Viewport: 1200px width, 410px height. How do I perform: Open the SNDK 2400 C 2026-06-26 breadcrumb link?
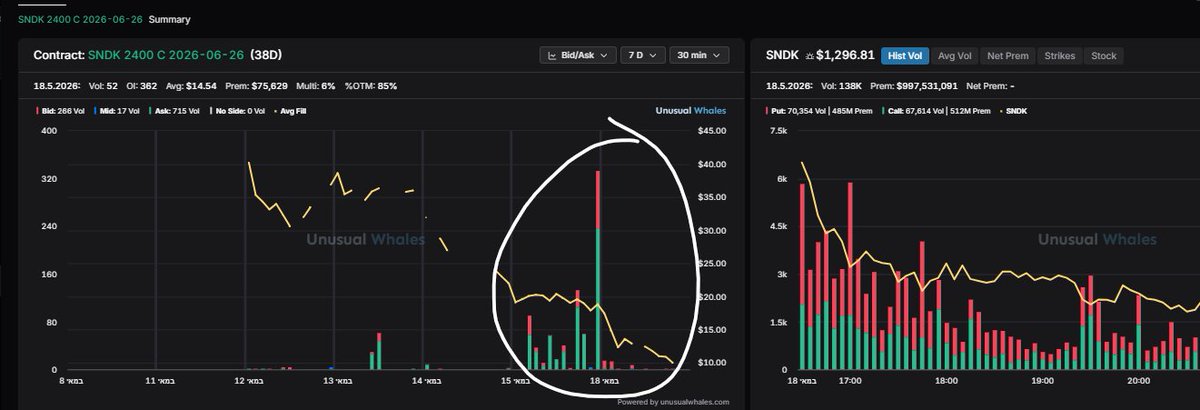click(80, 19)
